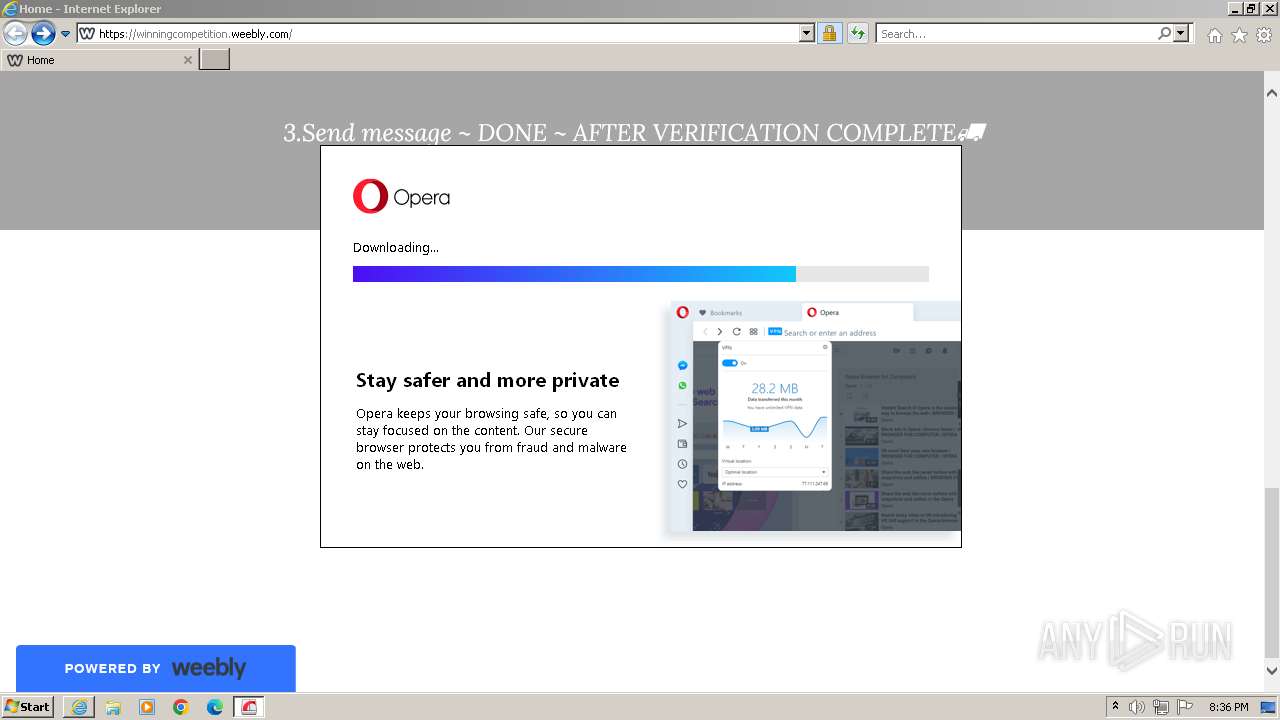Click the Action Center flag icon
Screen dimensions: 1280x720
click(x=1184, y=707)
